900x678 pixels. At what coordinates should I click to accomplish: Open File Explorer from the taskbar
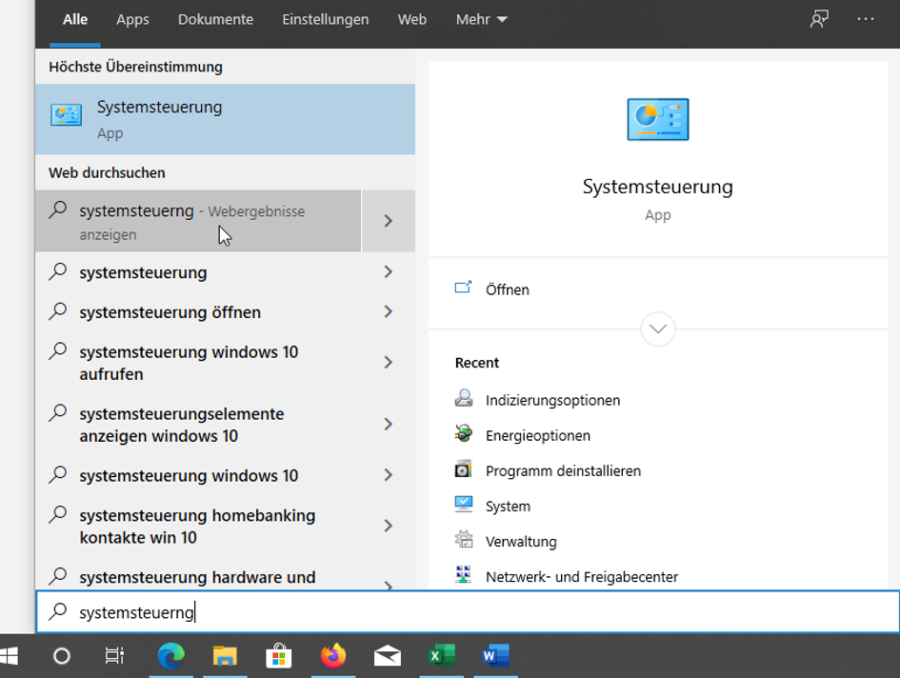point(224,657)
